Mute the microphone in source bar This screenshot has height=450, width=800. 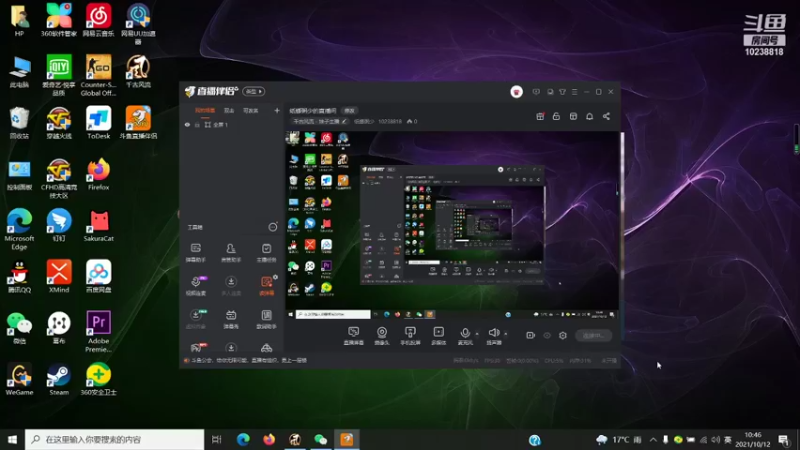465,336
